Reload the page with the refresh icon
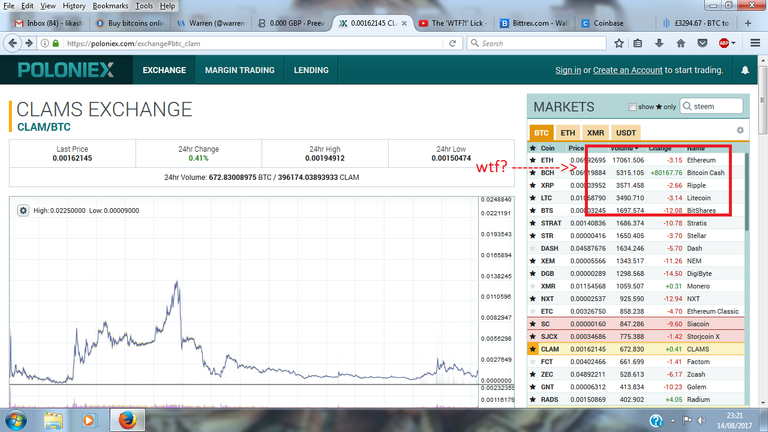The height and width of the screenshot is (432, 768). tap(453, 44)
